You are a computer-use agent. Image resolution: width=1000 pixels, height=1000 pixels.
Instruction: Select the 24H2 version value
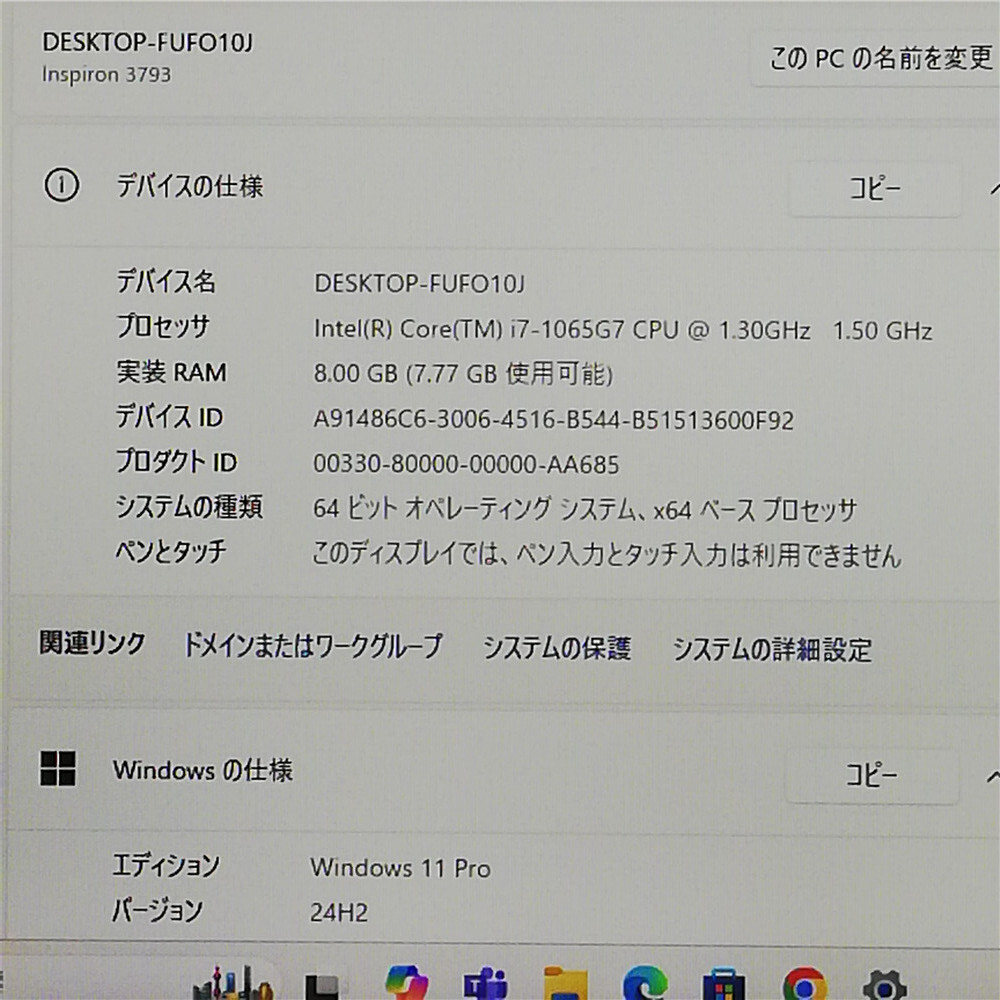(339, 913)
